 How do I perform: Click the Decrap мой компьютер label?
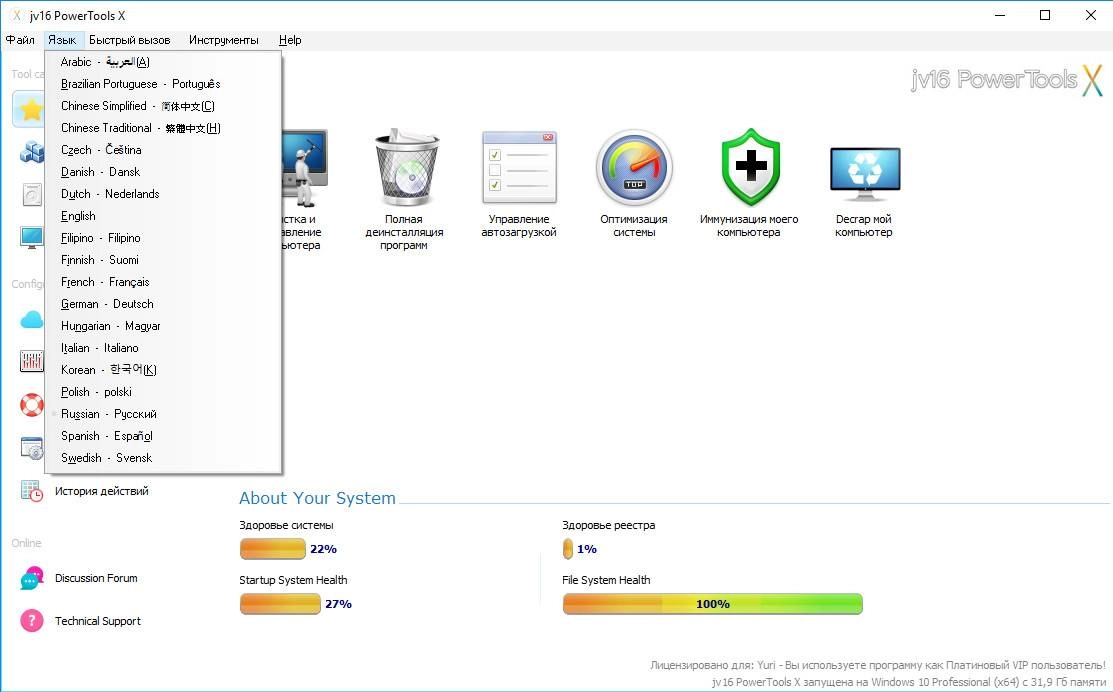pos(864,226)
